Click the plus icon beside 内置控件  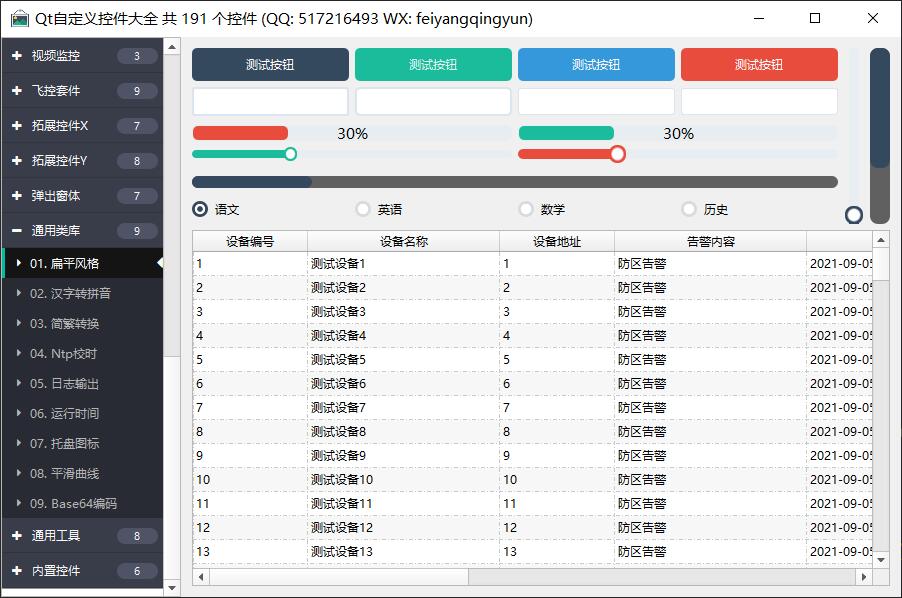(x=17, y=571)
